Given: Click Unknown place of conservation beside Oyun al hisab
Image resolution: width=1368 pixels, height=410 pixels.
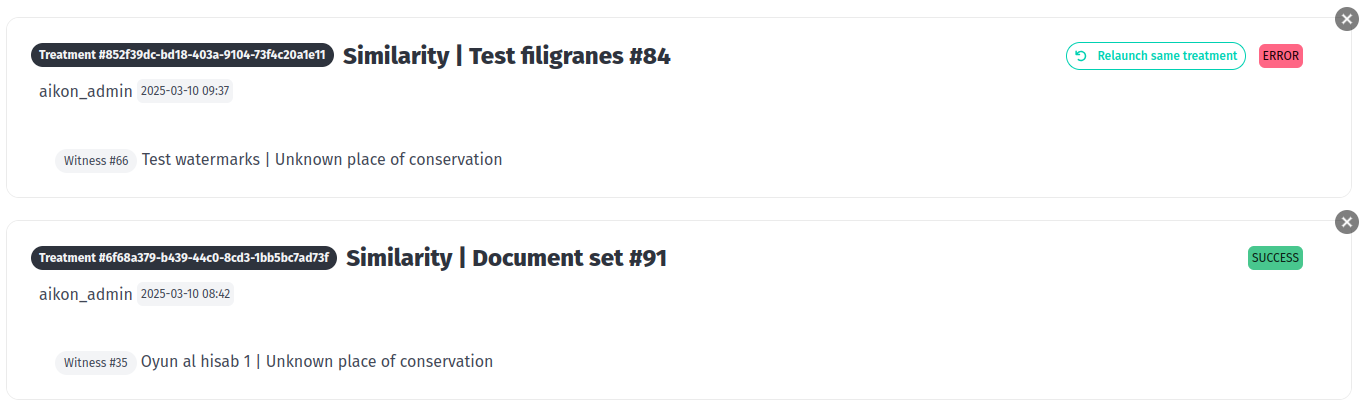Looking at the screenshot, I should pos(379,361).
